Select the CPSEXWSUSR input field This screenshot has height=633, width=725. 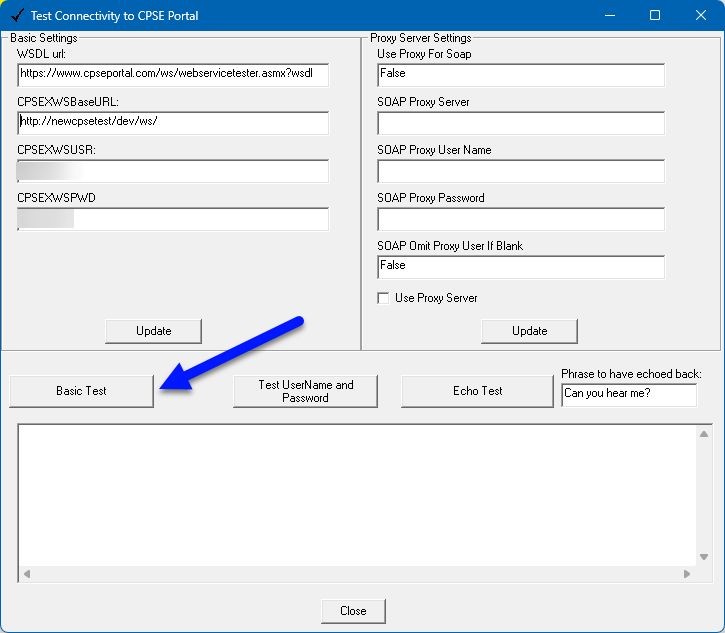pos(173,171)
